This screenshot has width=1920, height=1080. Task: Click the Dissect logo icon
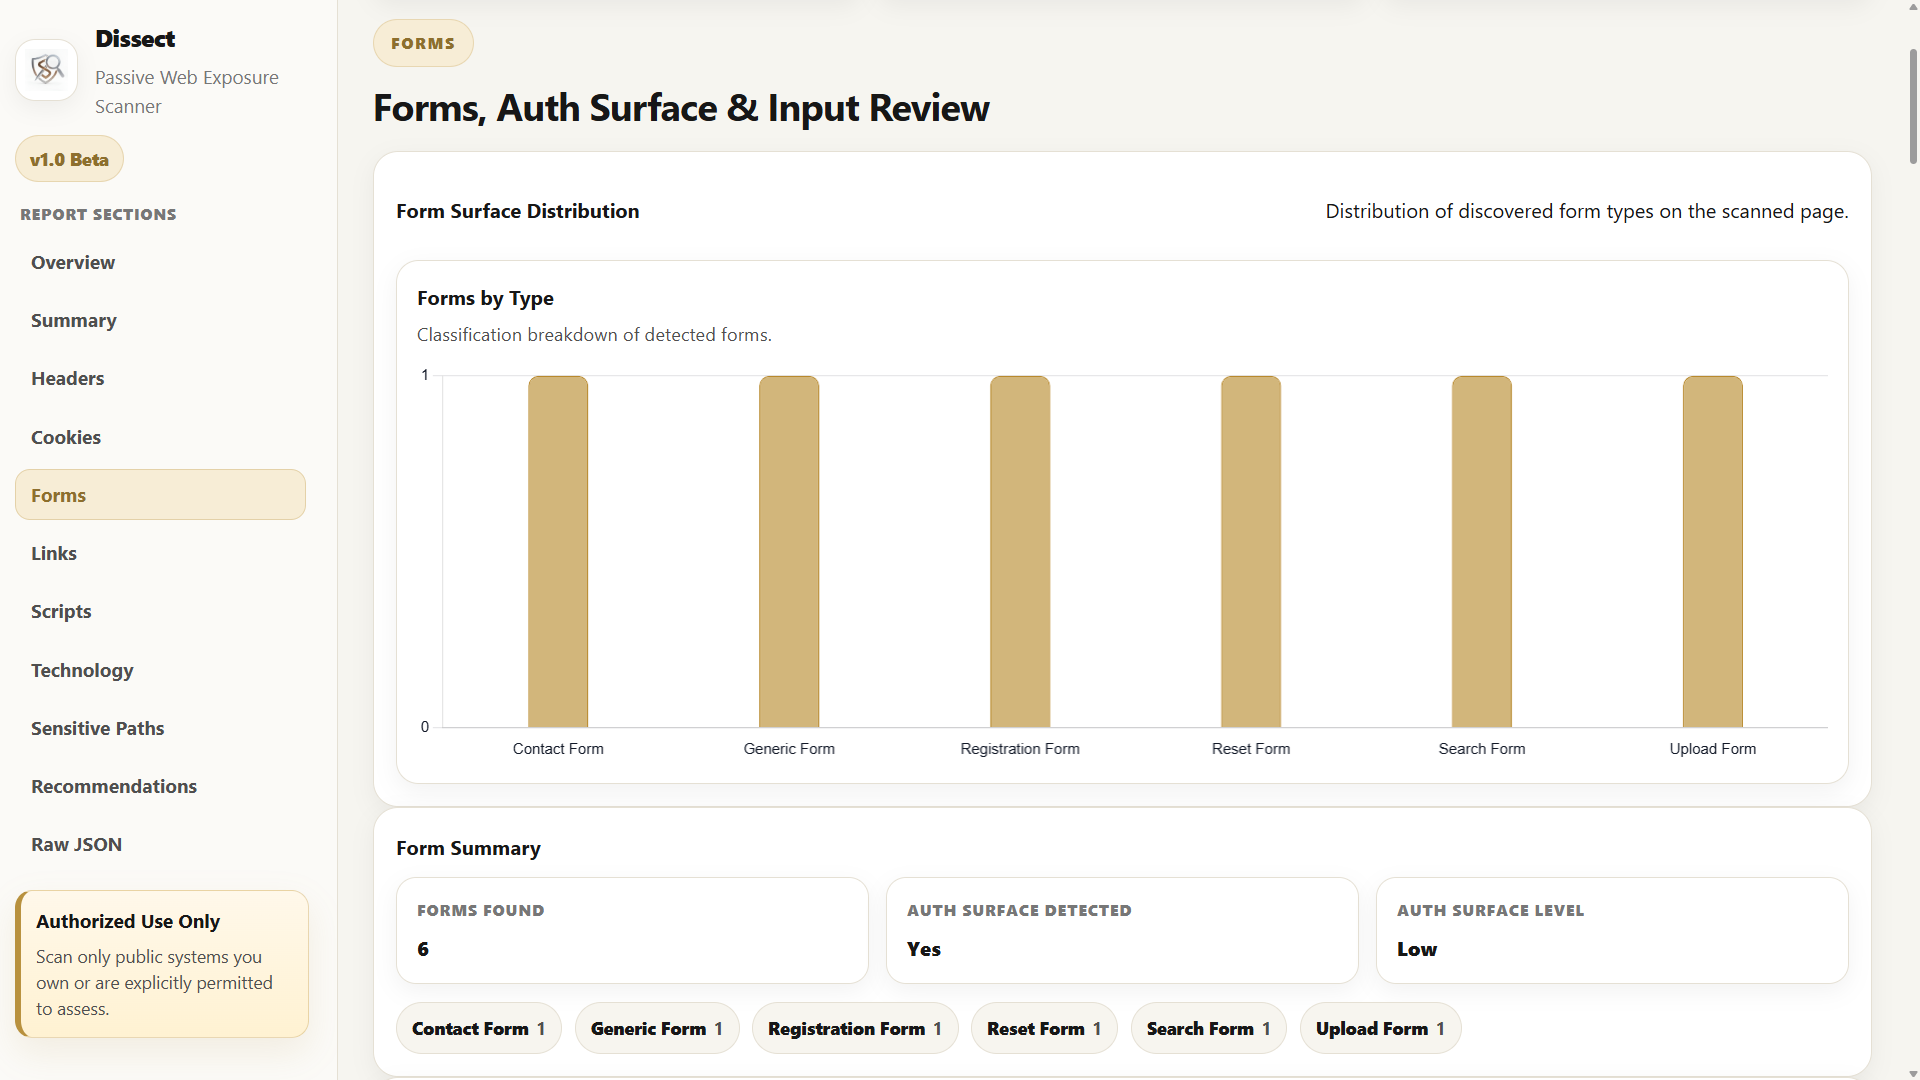tap(47, 69)
